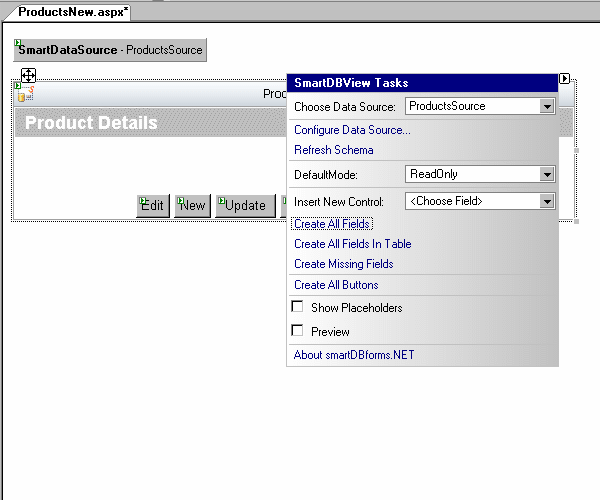This screenshot has height=500, width=600.
Task: Click the 'Choose Data Source:' label
Action: (x=344, y=107)
